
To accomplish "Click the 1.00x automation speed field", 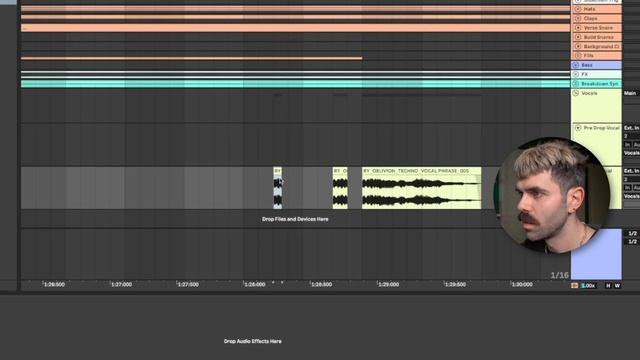I will [x=588, y=286].
